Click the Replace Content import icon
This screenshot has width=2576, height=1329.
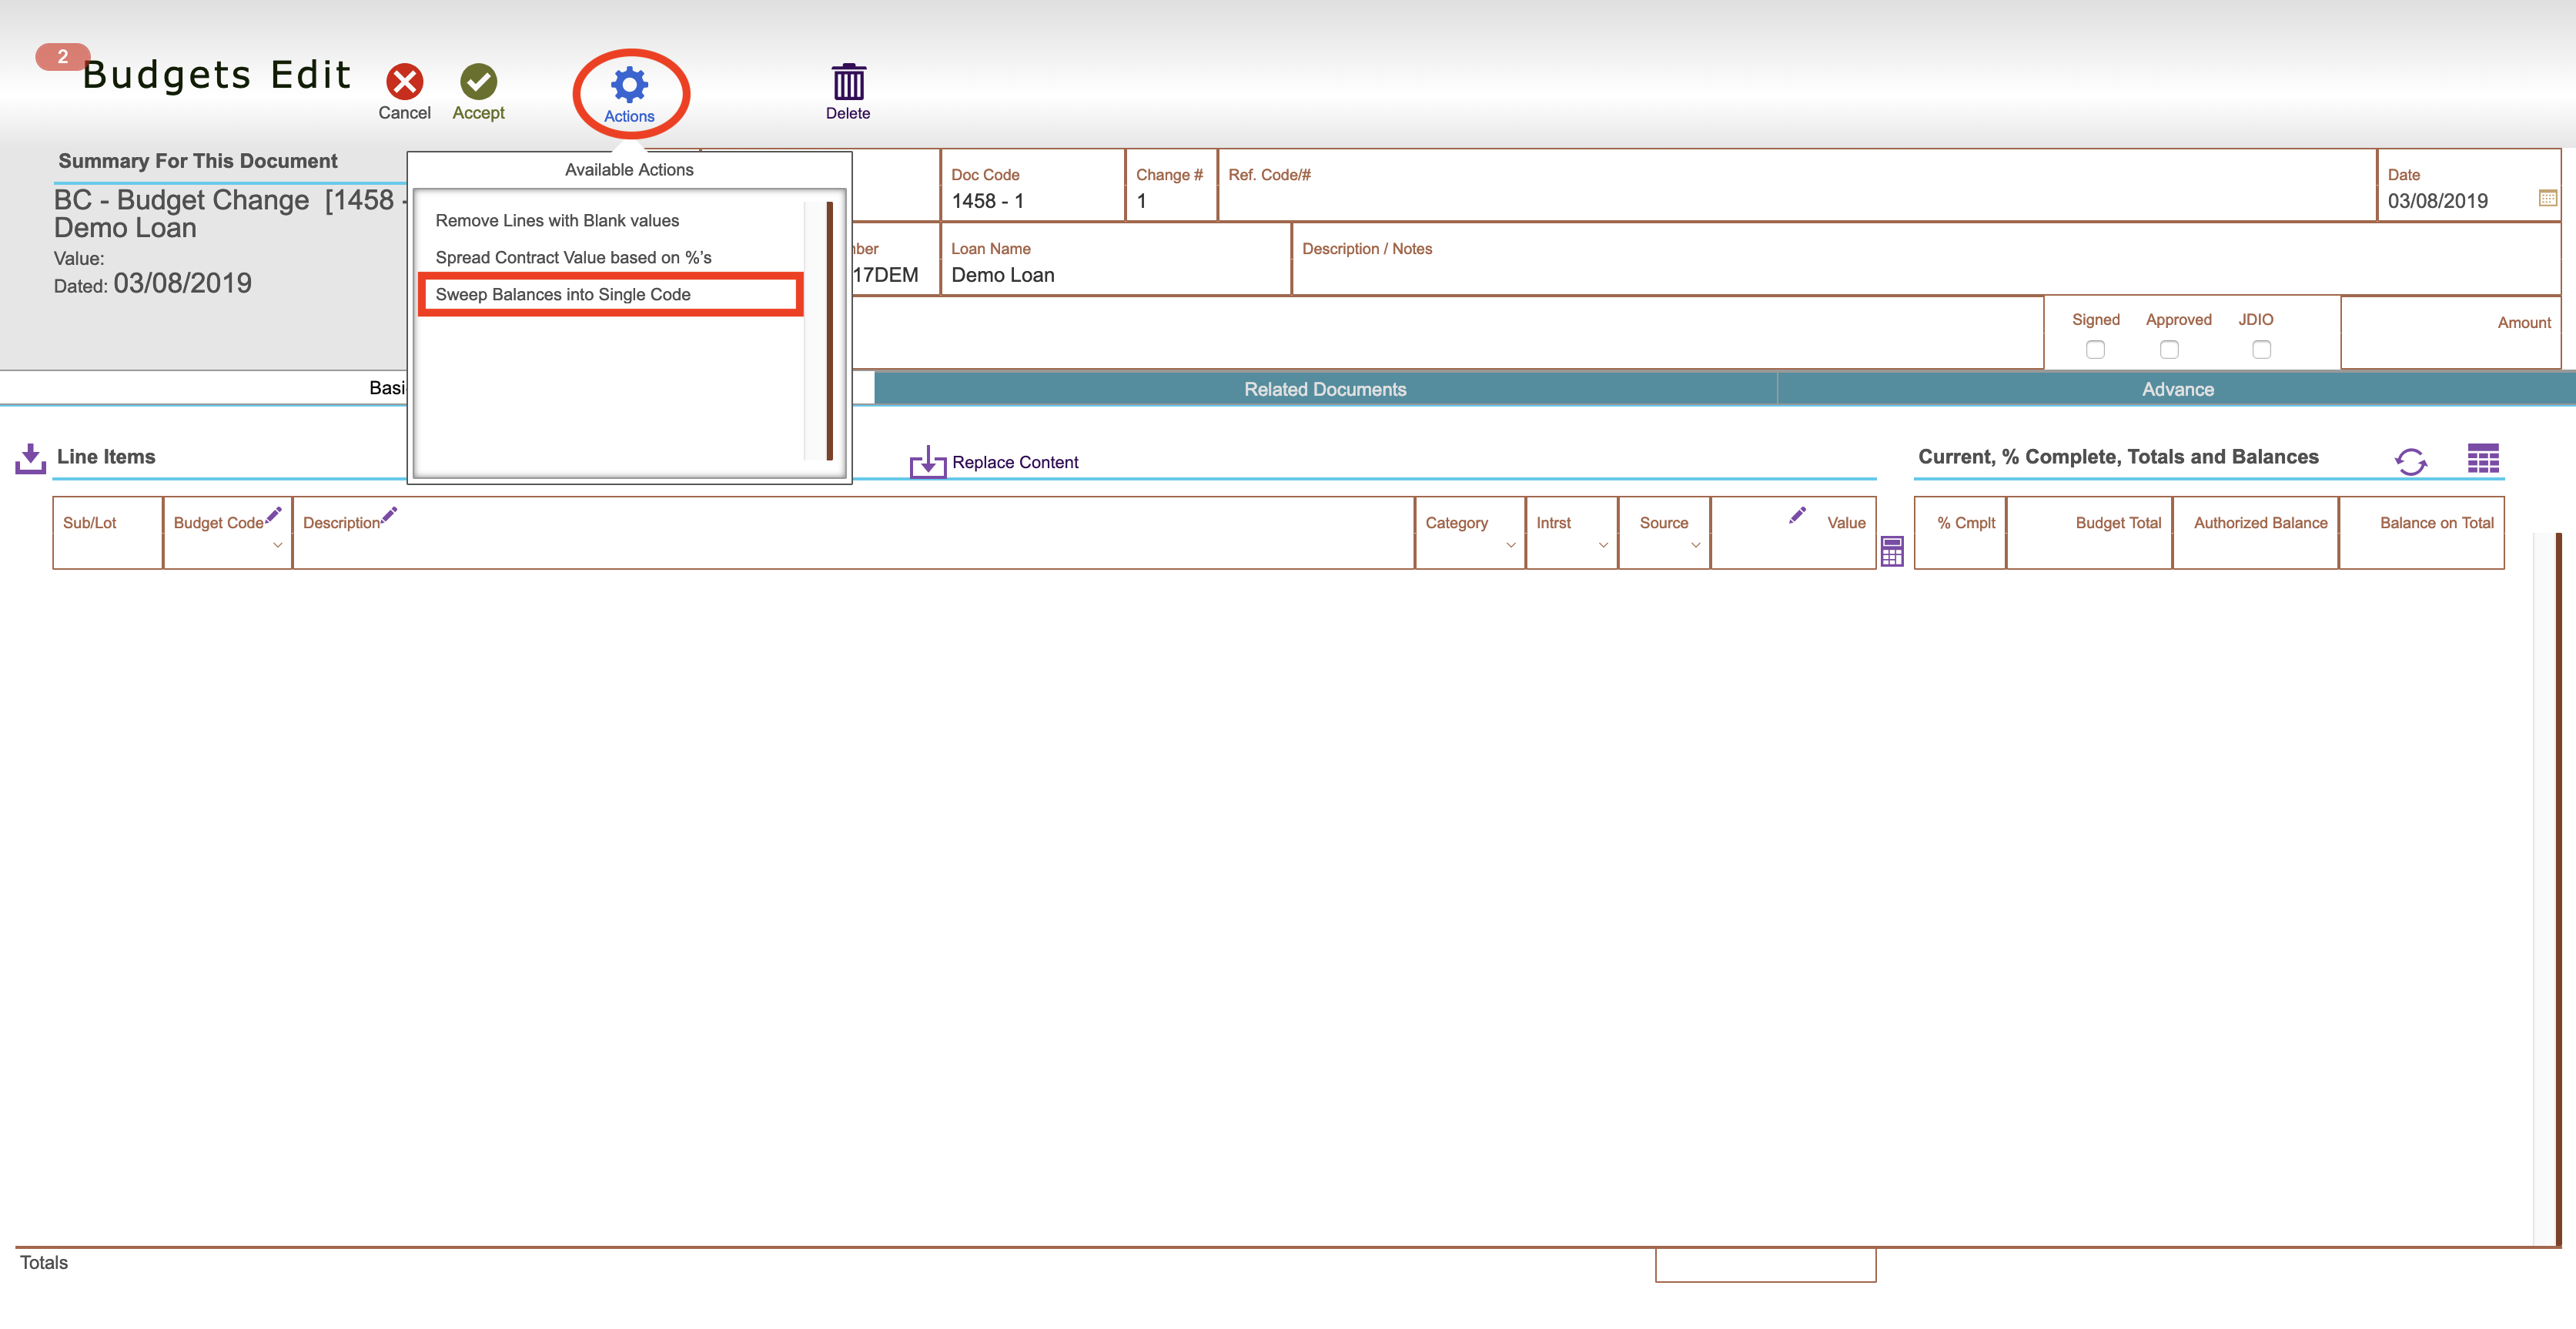tap(927, 462)
